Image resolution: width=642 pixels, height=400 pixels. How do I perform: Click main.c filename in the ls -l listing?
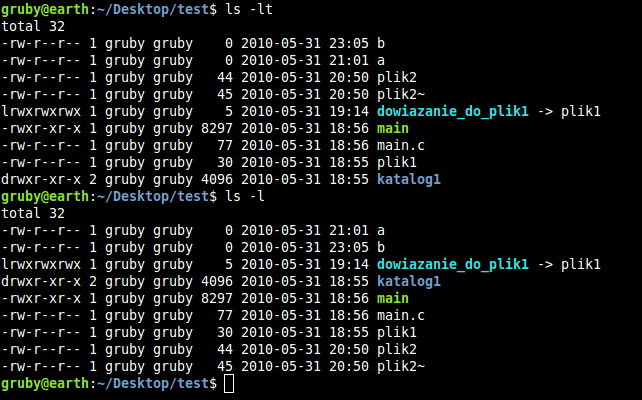point(402,315)
